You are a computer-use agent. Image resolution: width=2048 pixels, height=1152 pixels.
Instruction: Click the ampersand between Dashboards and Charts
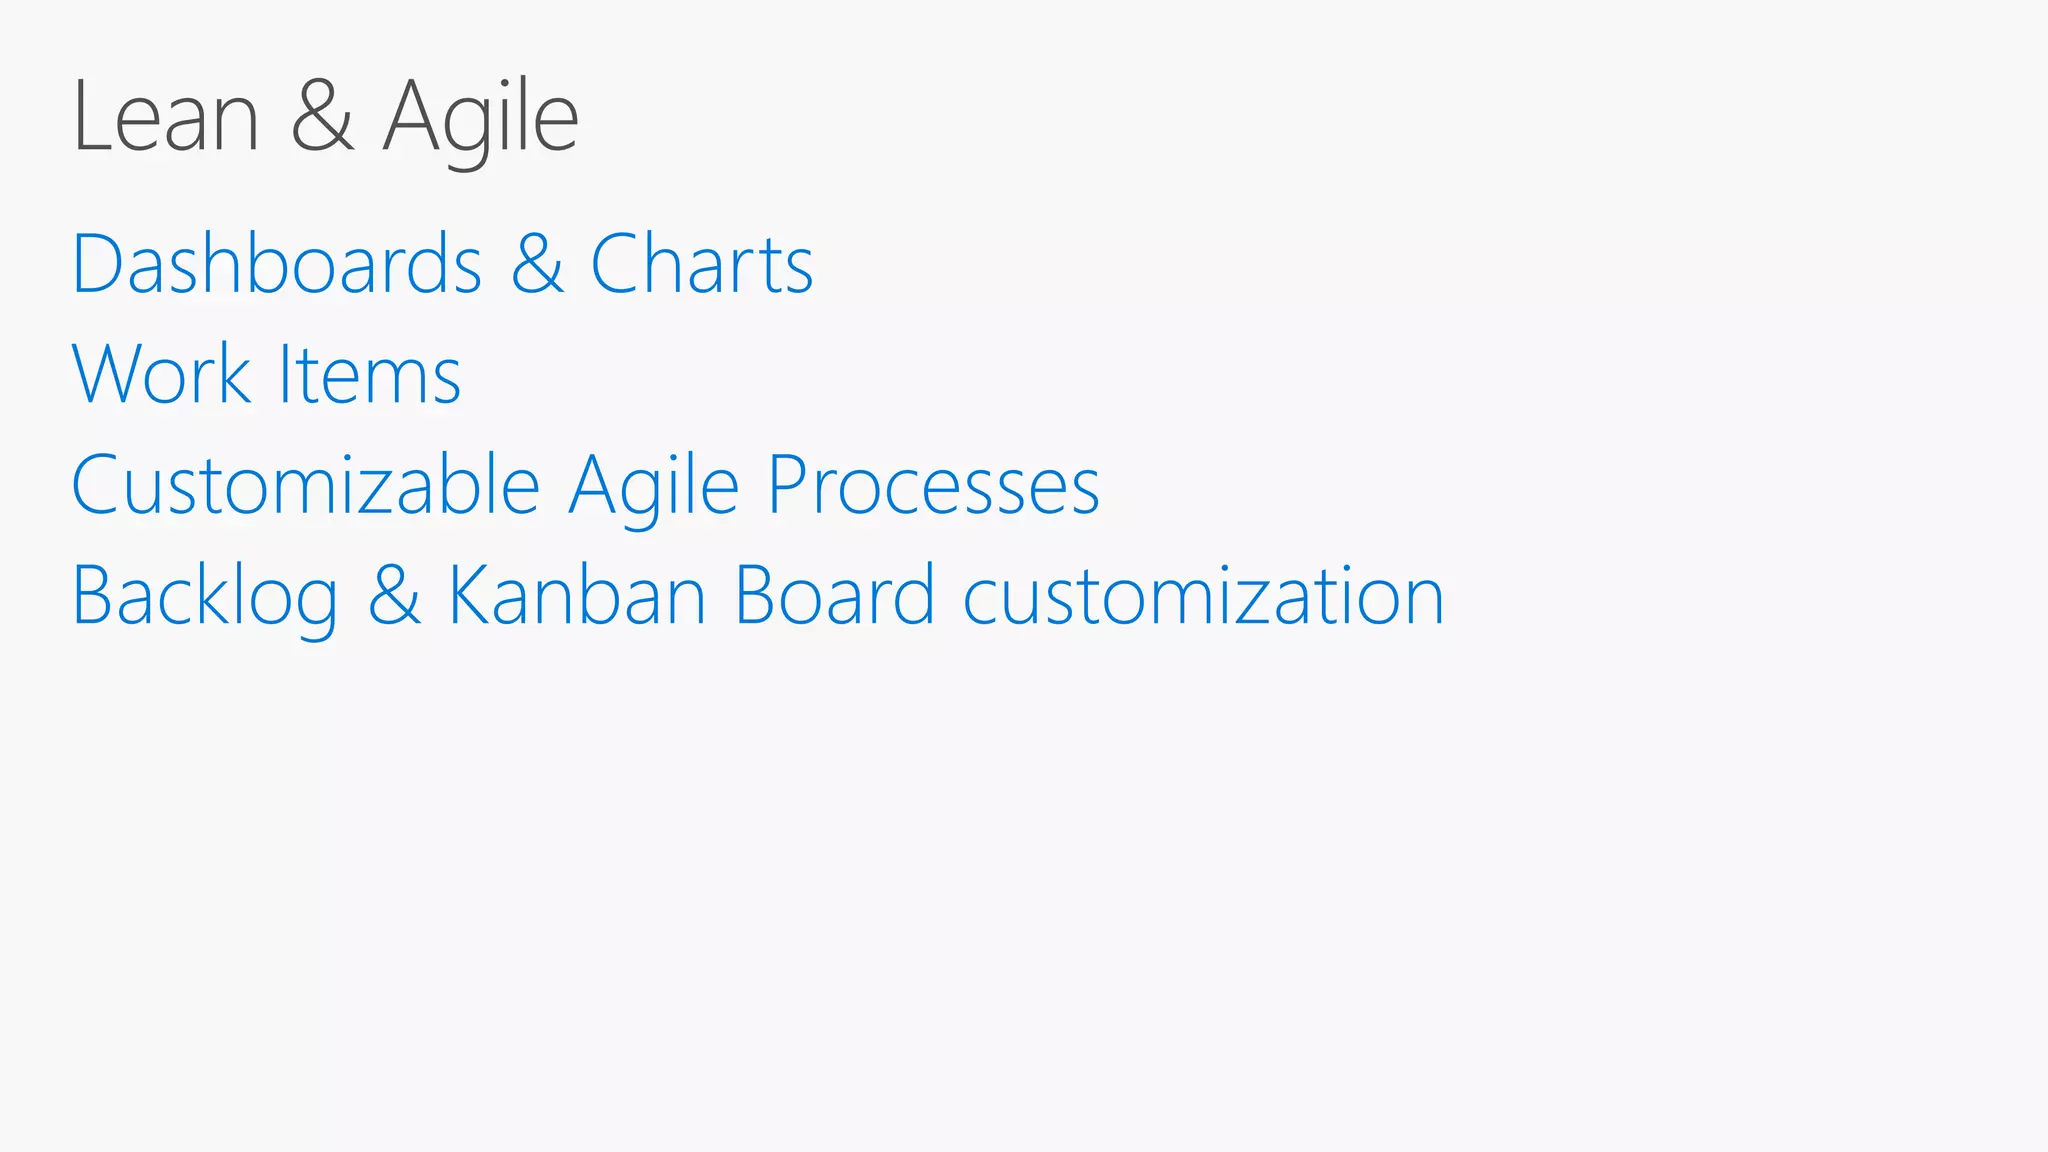click(537, 265)
